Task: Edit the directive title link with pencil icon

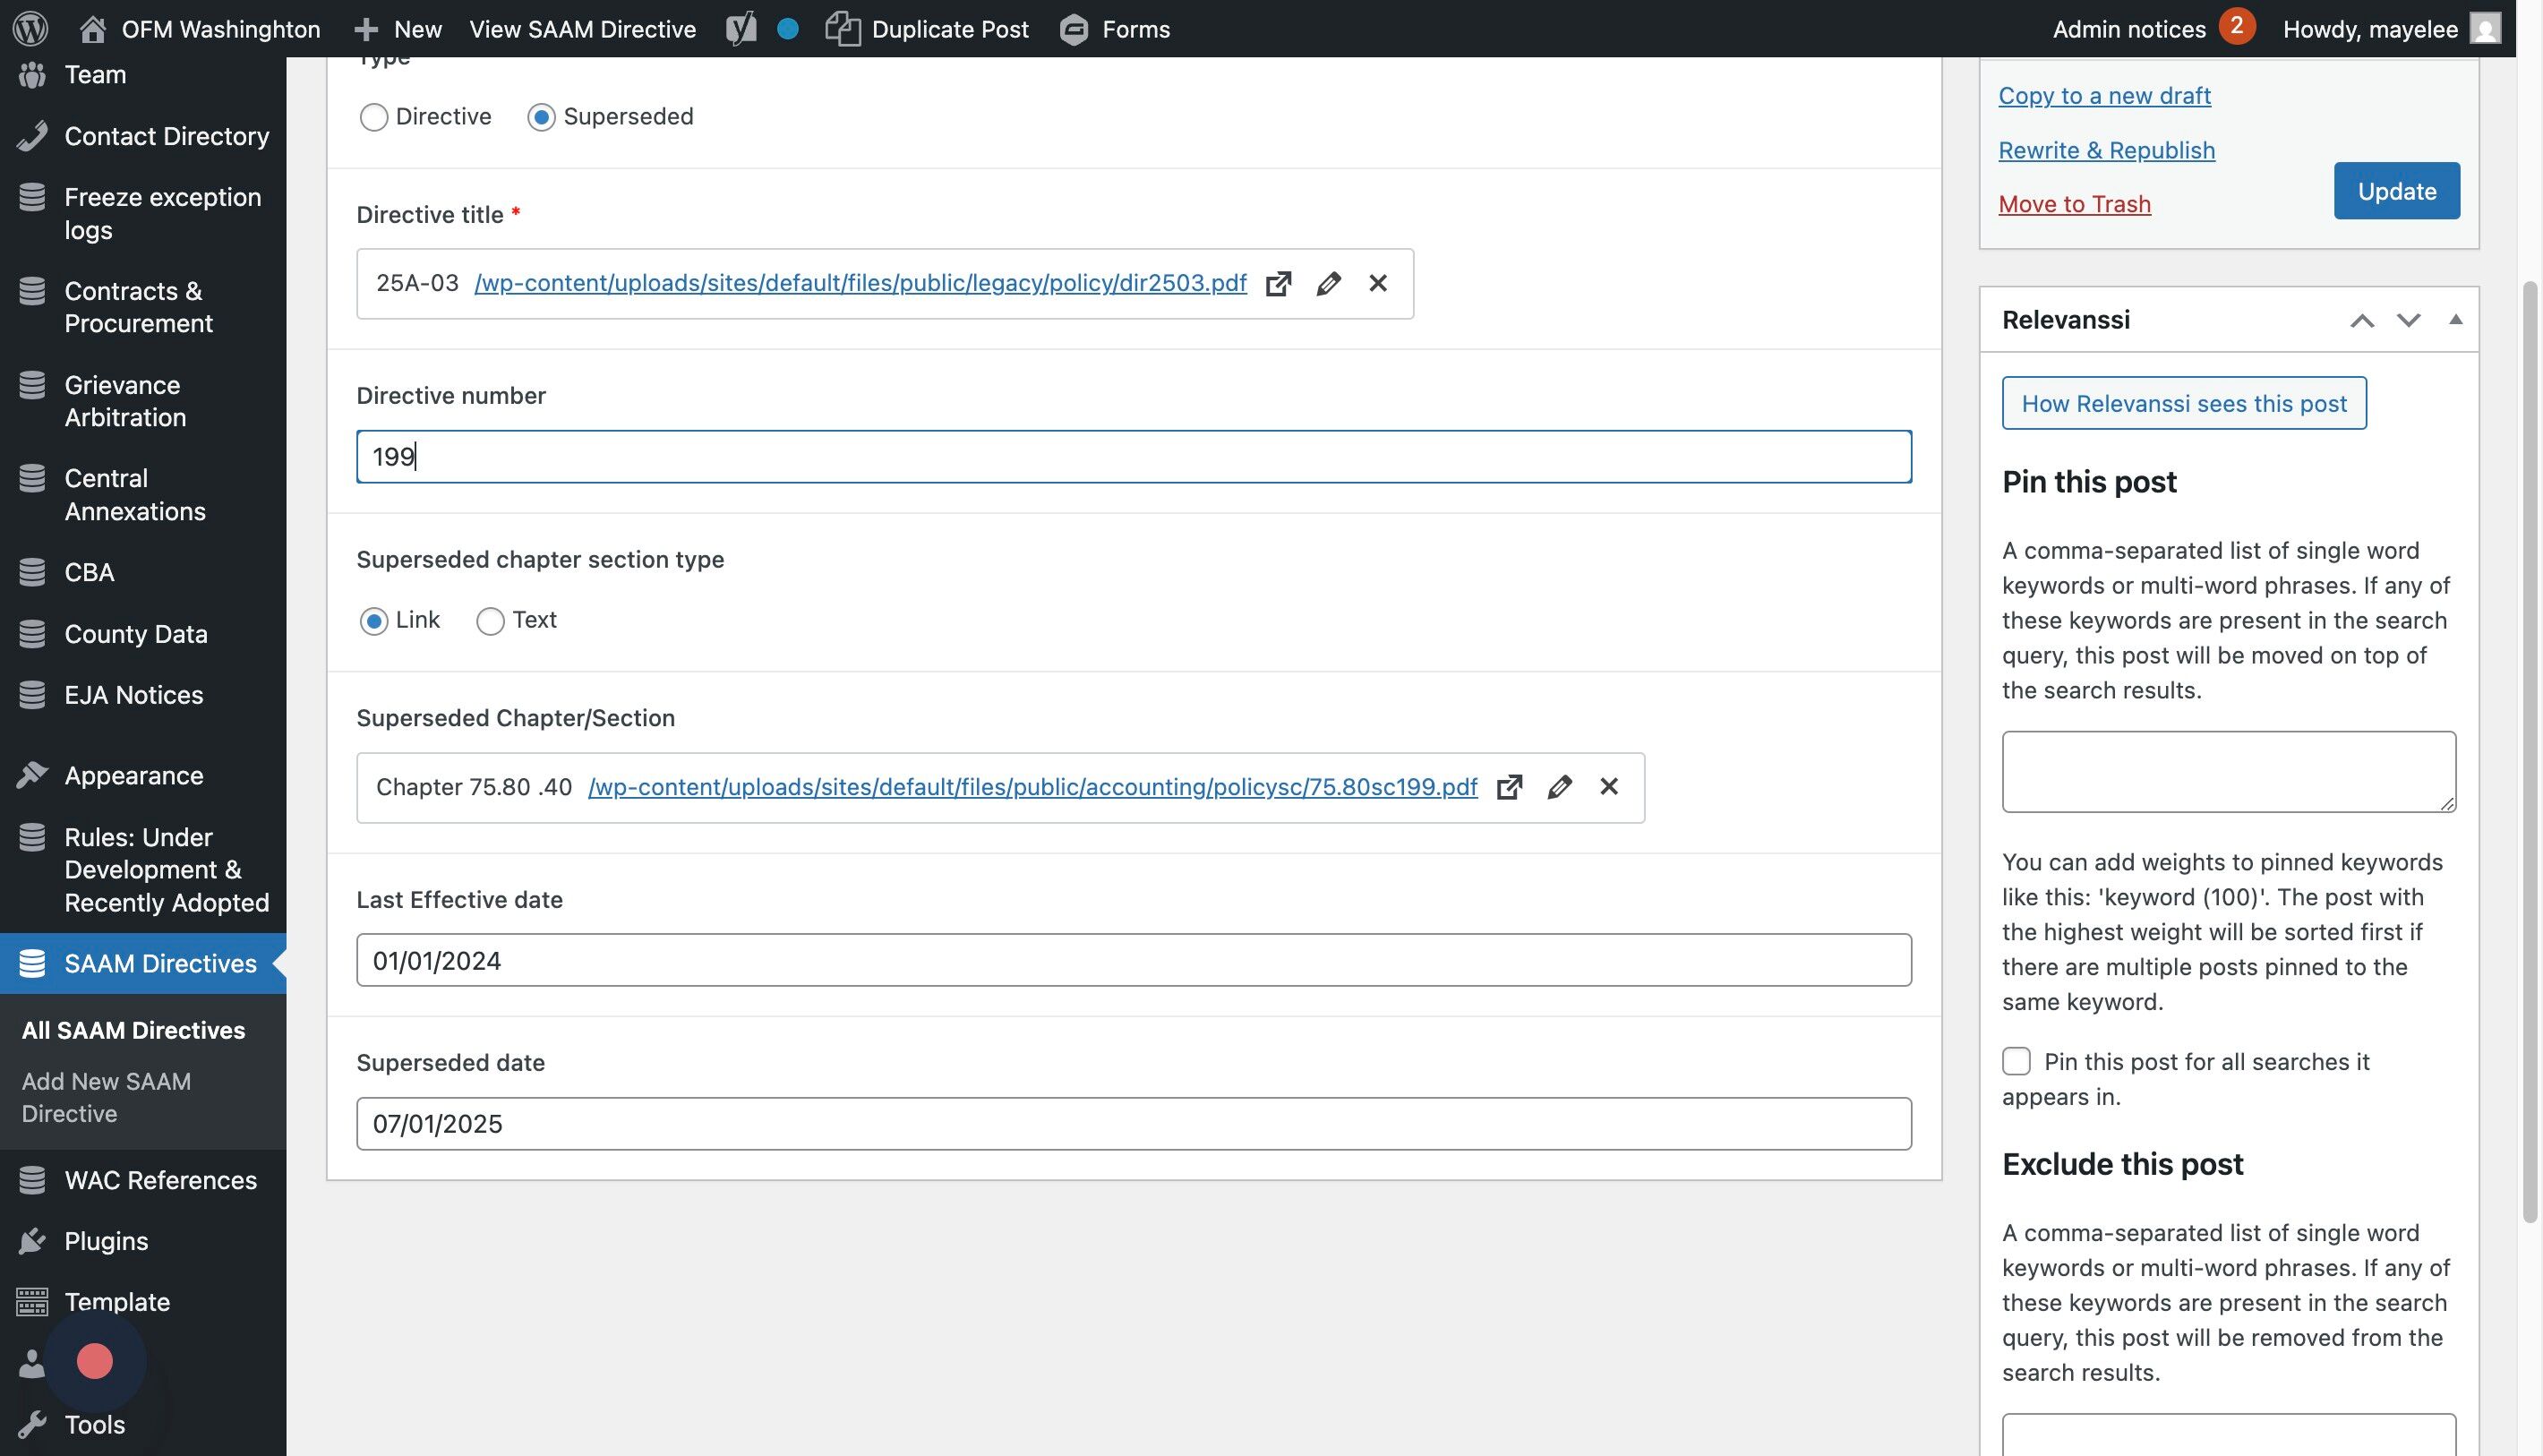Action: (1328, 284)
